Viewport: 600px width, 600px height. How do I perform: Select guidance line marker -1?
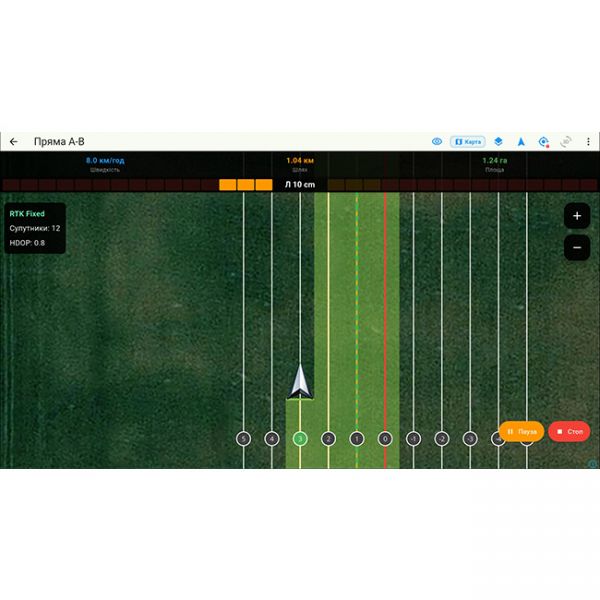click(x=413, y=439)
